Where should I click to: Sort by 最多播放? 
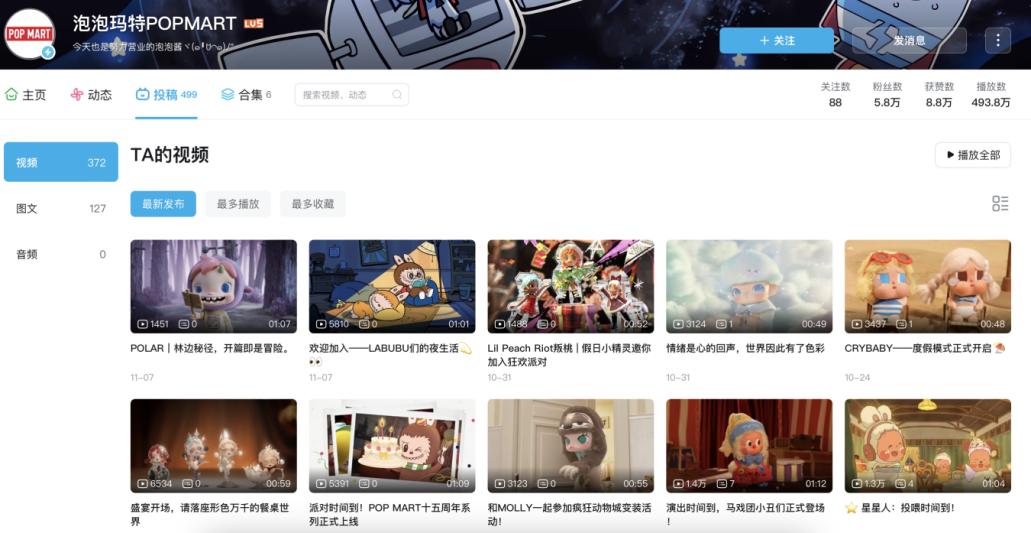click(238, 204)
